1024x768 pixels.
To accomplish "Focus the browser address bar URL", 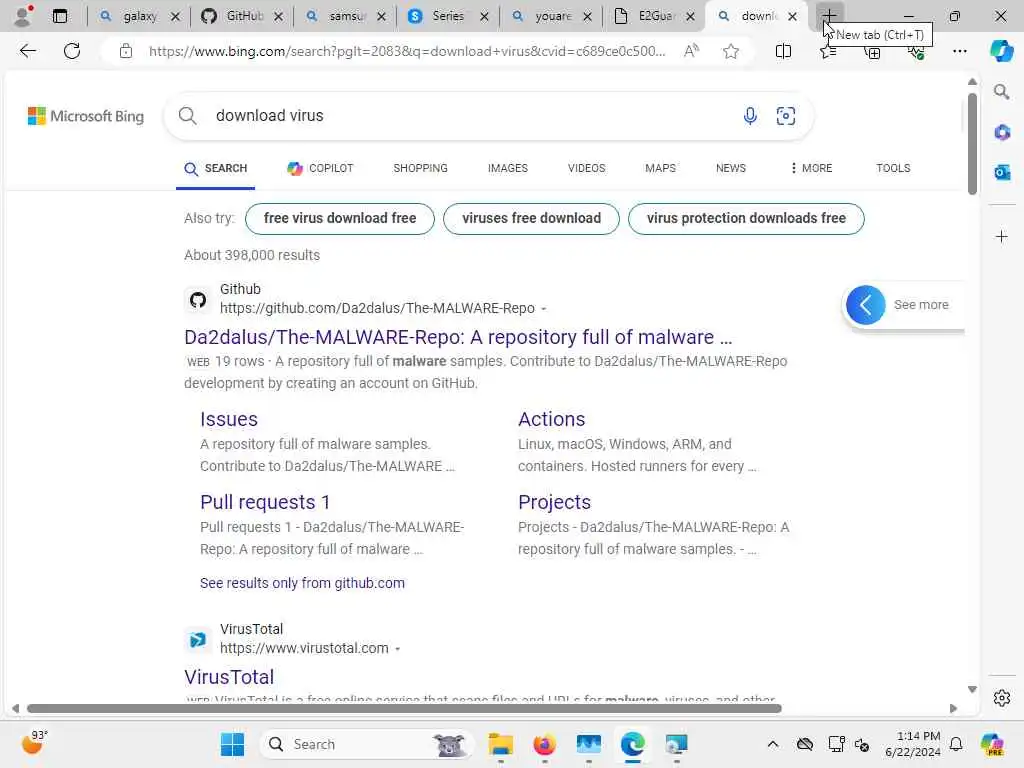I will point(407,51).
